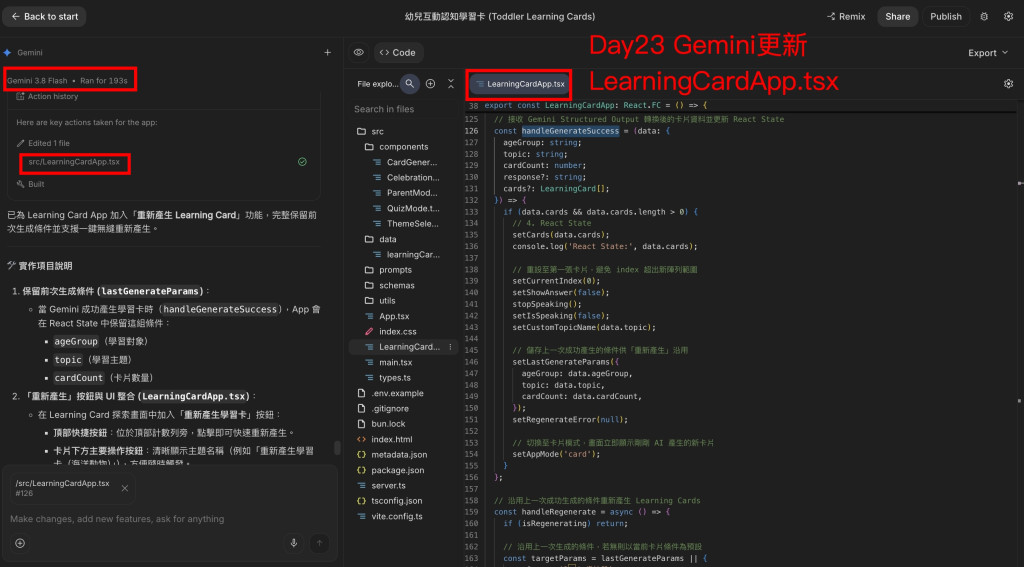Open the Export dropdown
This screenshot has width=1024, height=567.
[987, 53]
